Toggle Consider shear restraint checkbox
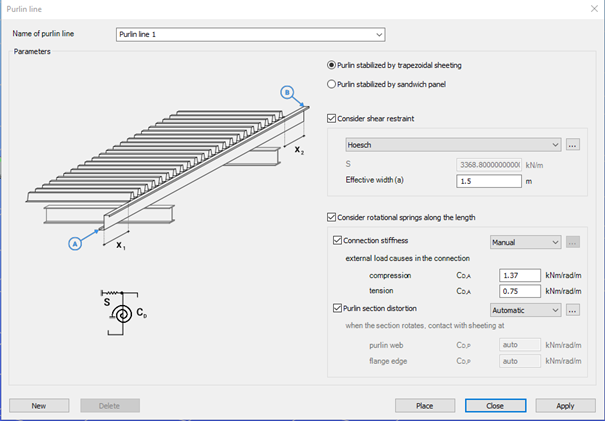 pos(331,118)
